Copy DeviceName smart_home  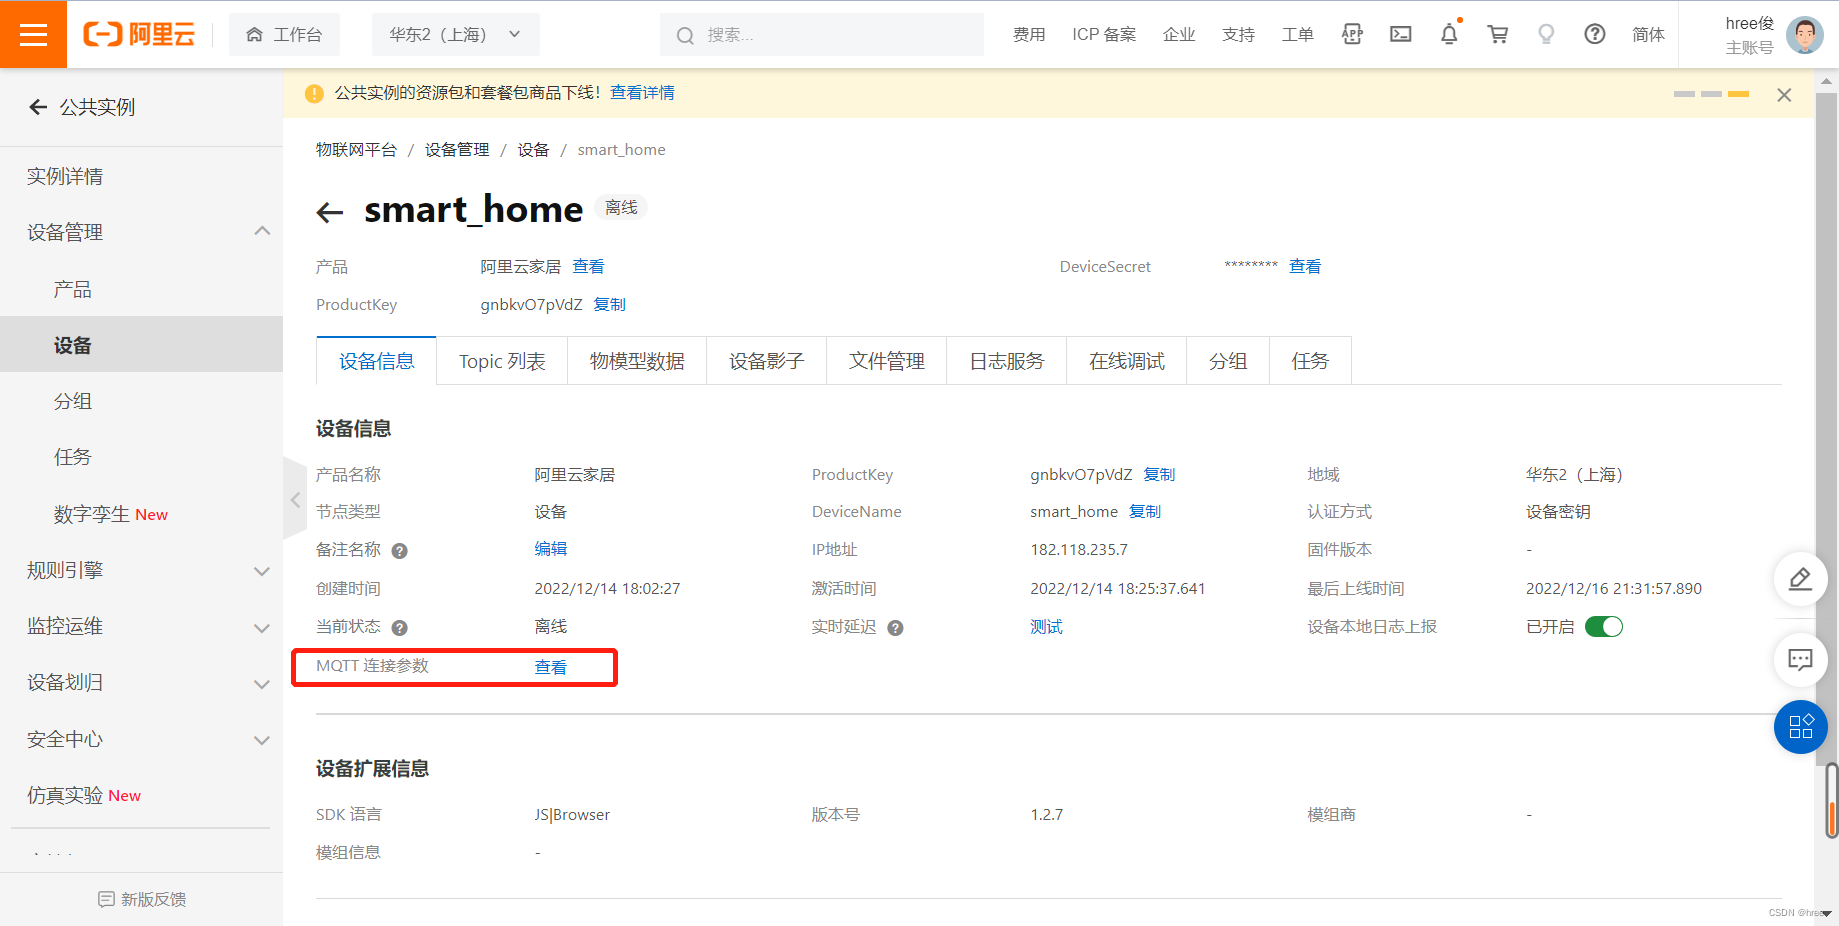pyautogui.click(x=1145, y=511)
